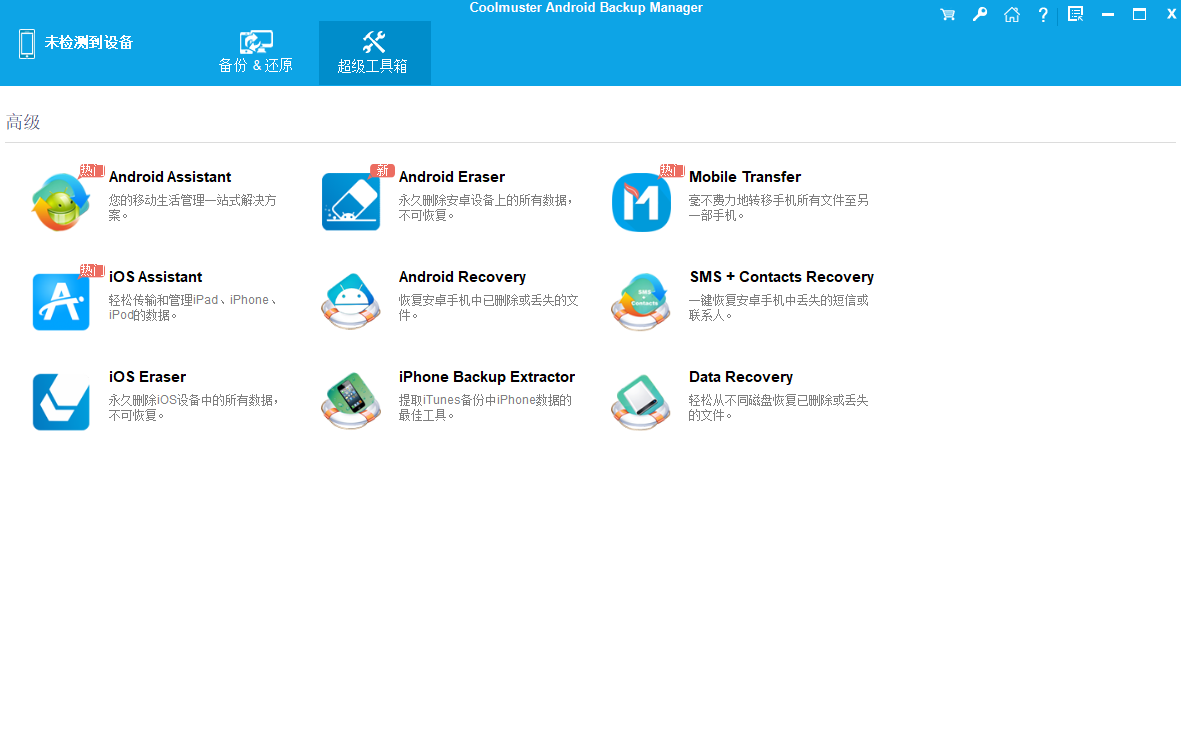Open the shopping cart purchase icon

(x=948, y=14)
